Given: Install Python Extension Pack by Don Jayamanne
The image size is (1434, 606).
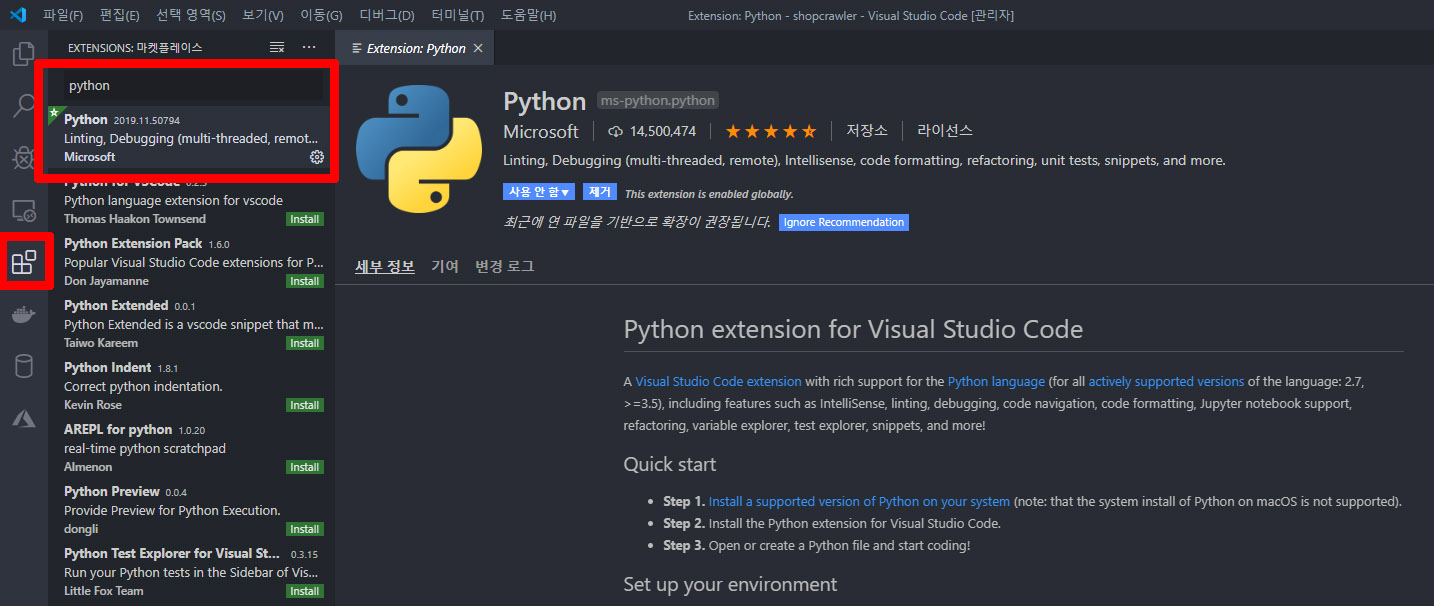Looking at the screenshot, I should [305, 281].
